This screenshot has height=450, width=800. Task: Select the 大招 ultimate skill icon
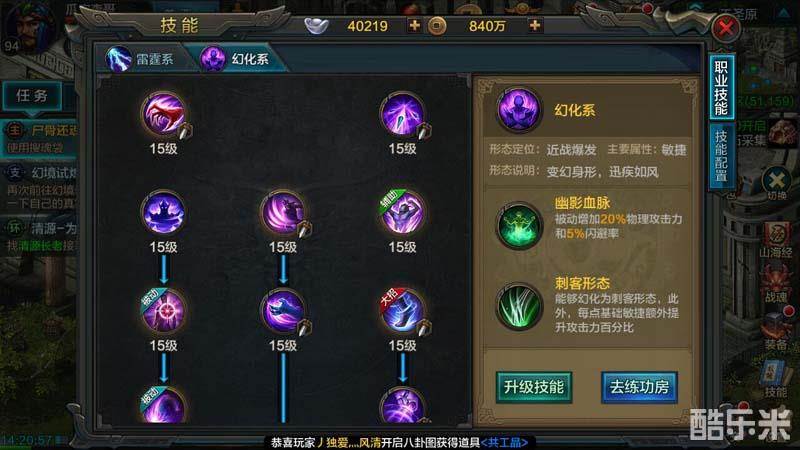click(x=402, y=311)
